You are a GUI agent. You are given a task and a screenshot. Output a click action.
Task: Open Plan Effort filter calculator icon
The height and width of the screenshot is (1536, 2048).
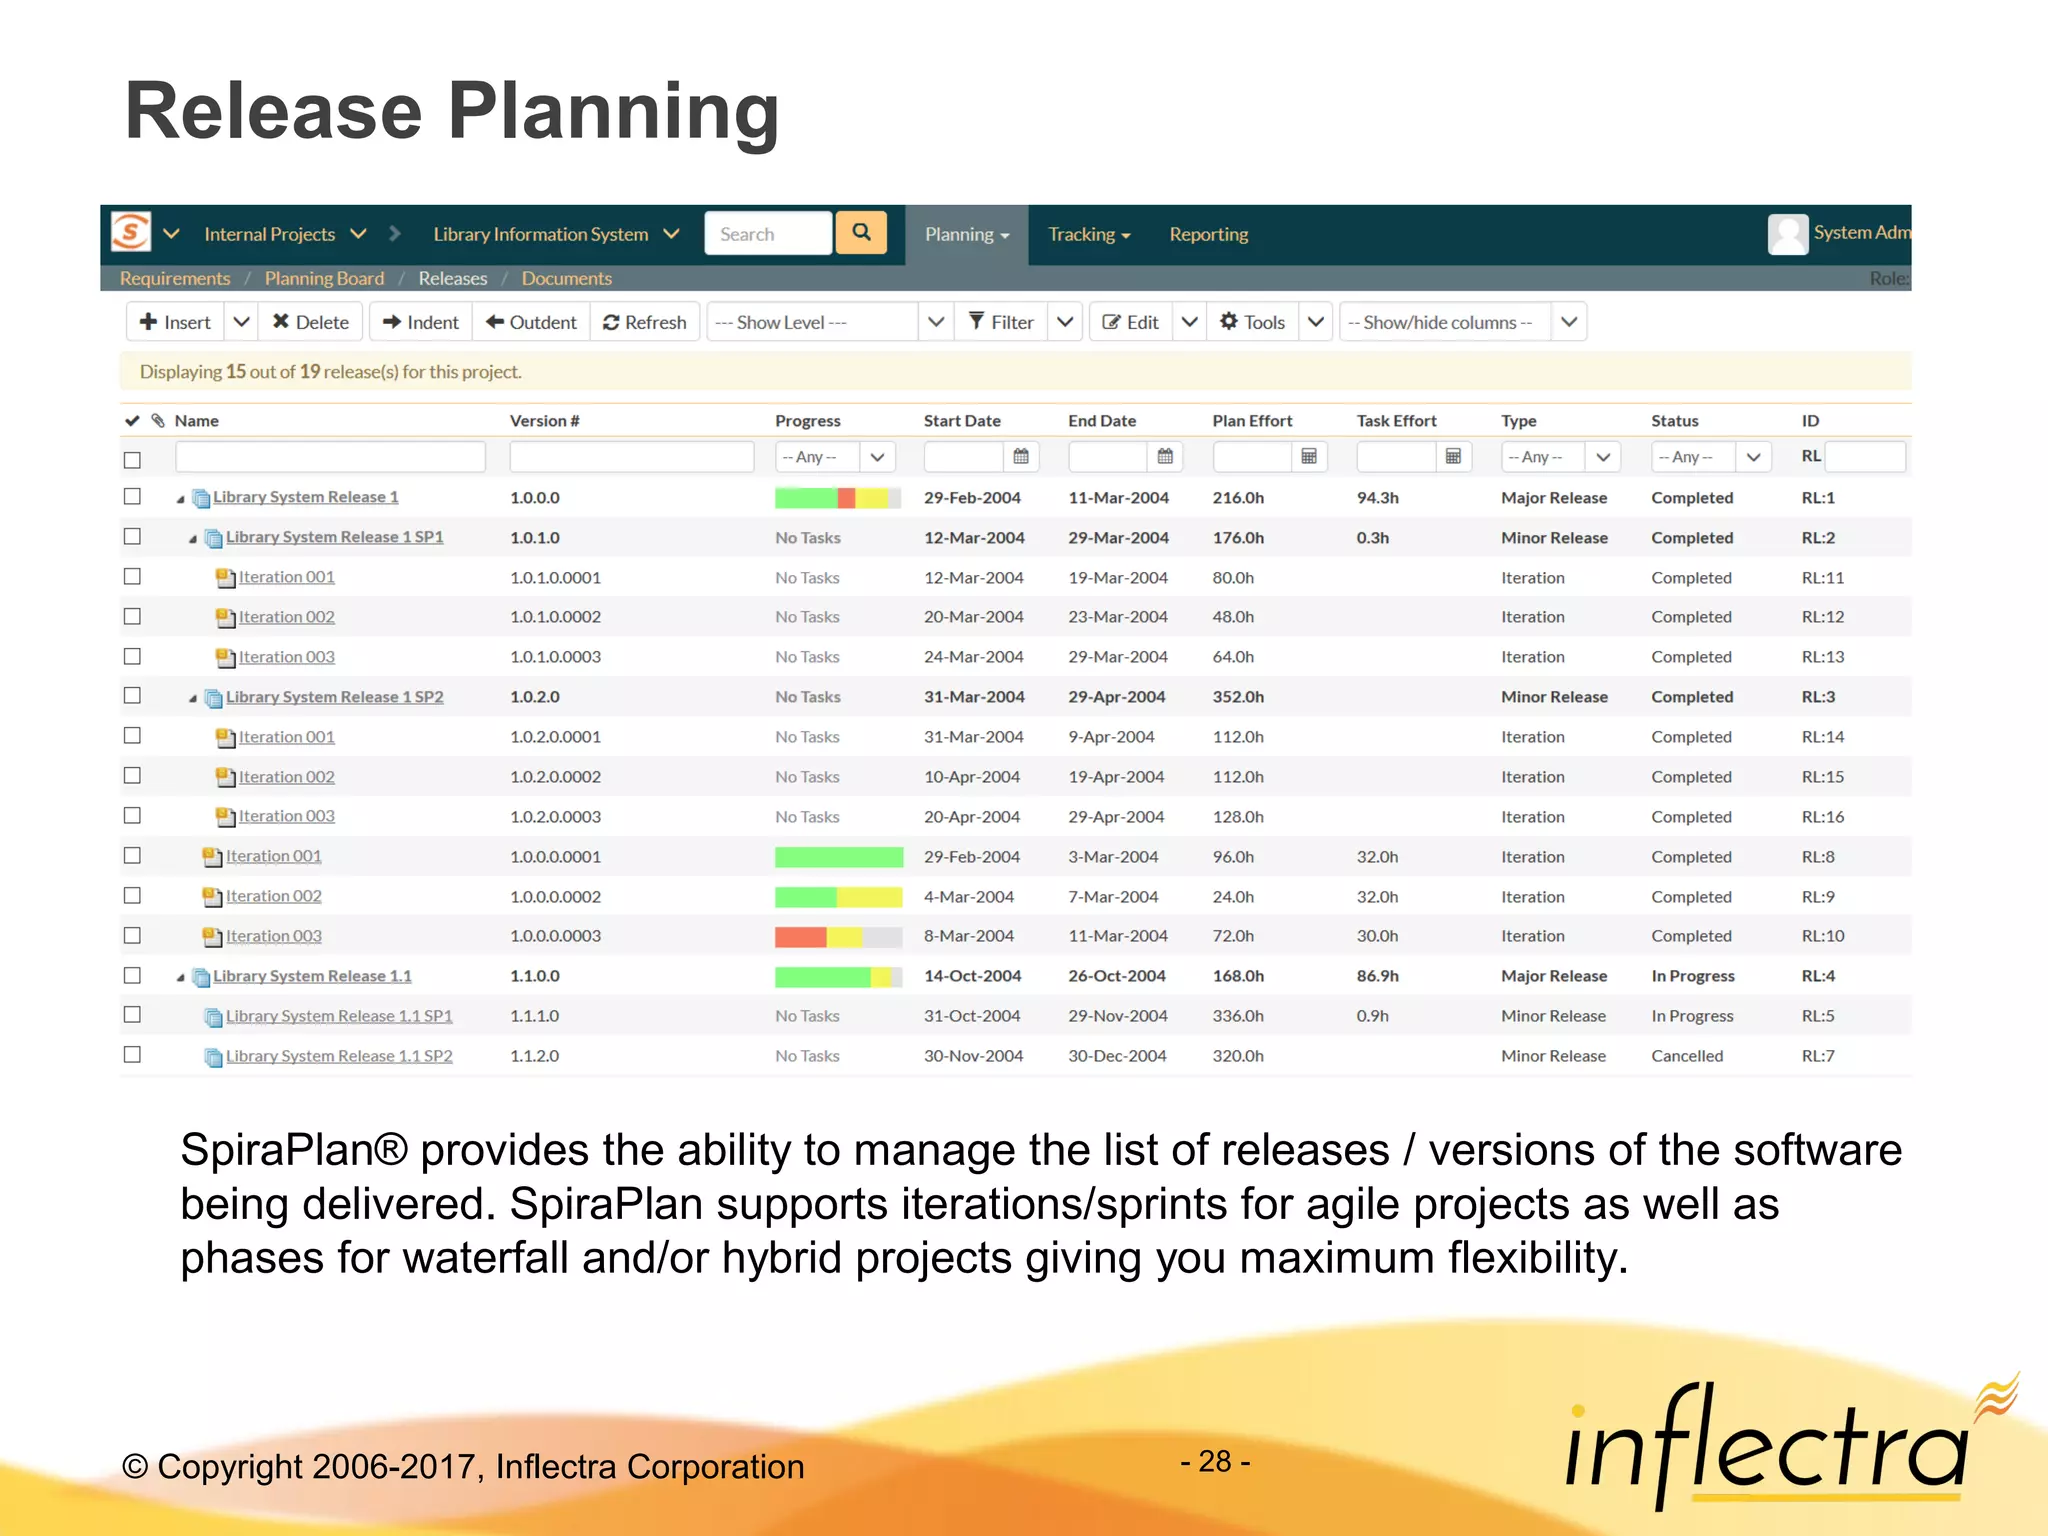point(1309,456)
